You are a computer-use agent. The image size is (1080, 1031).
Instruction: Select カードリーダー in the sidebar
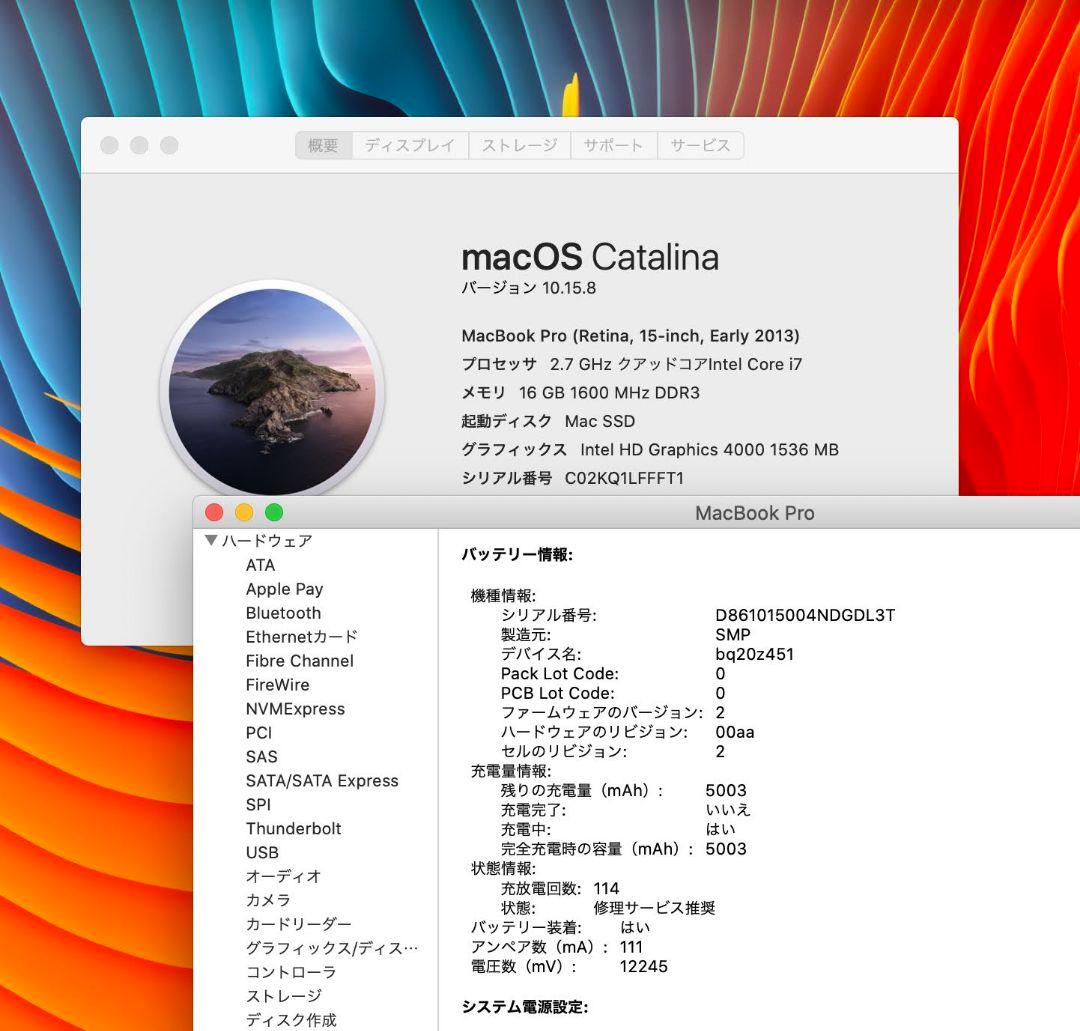[x=299, y=924]
